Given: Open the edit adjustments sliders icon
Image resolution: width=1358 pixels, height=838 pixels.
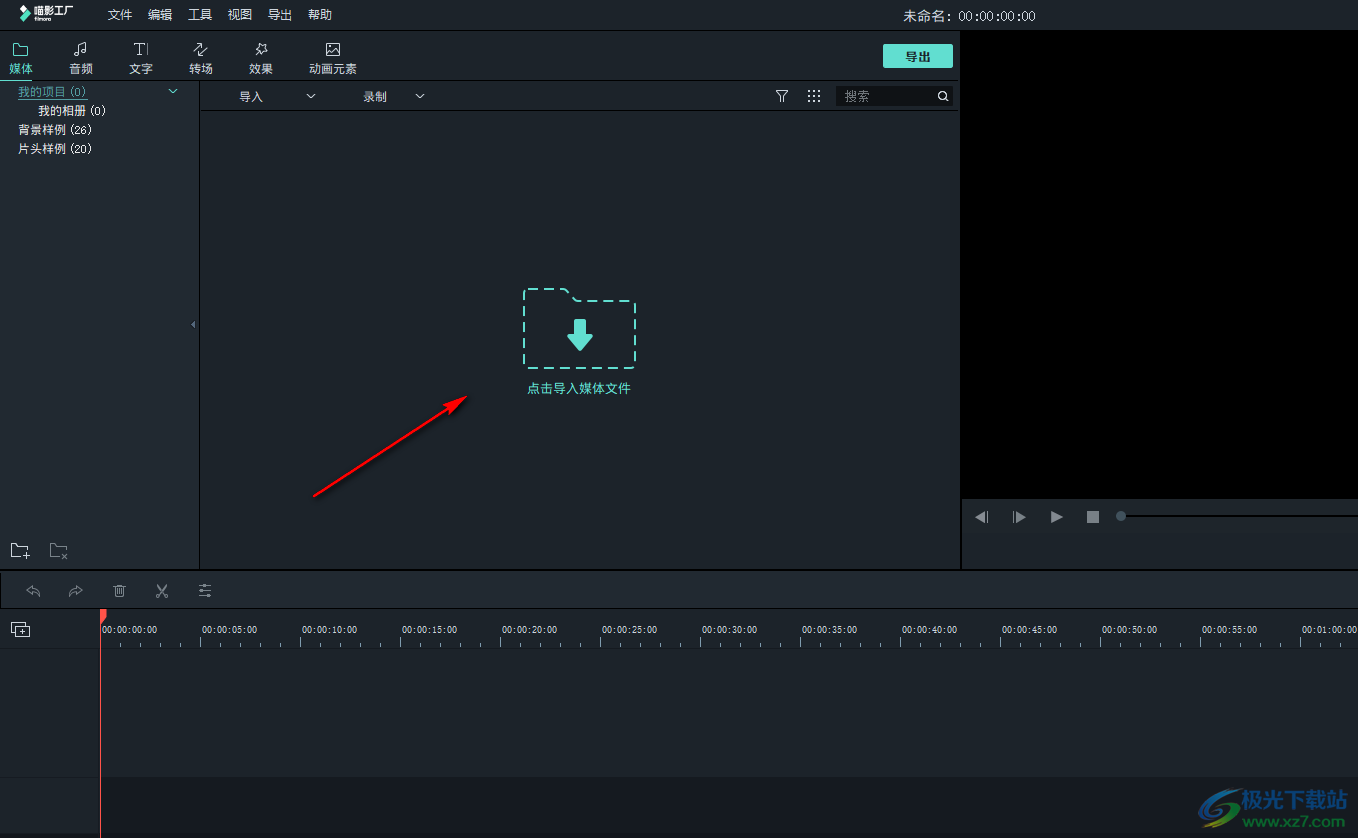Looking at the screenshot, I should (x=205, y=591).
